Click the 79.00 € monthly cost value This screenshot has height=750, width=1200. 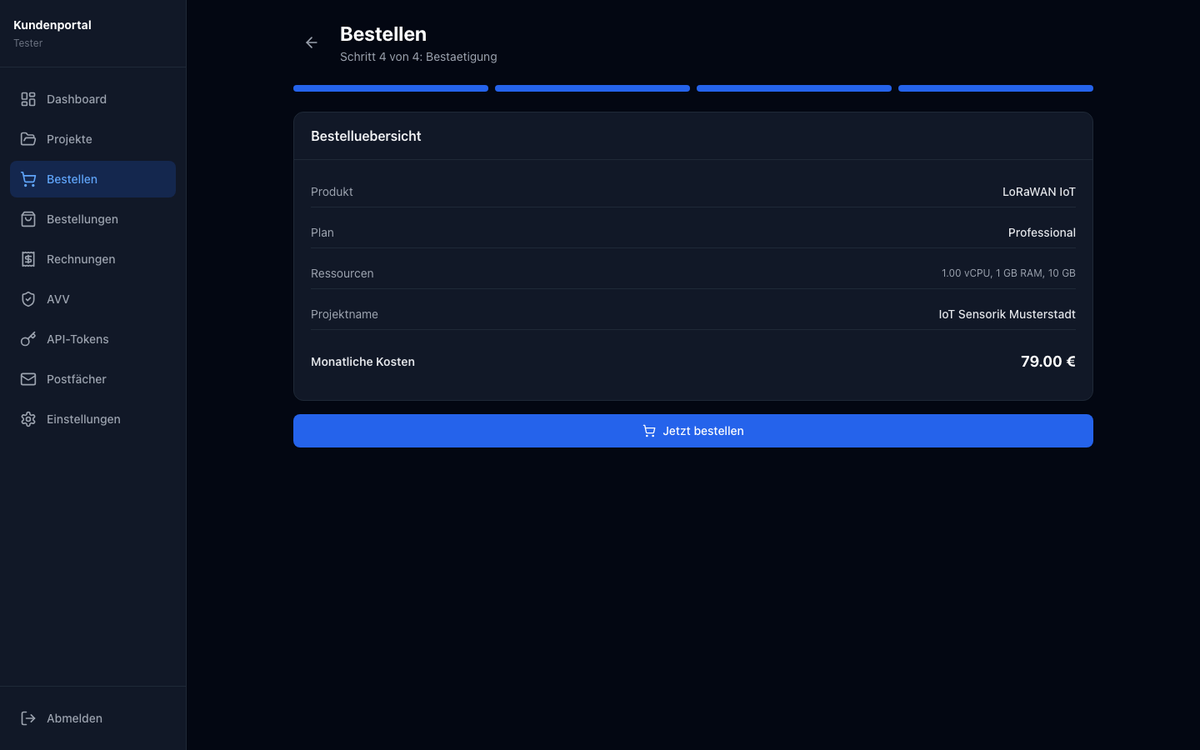[x=1048, y=361]
